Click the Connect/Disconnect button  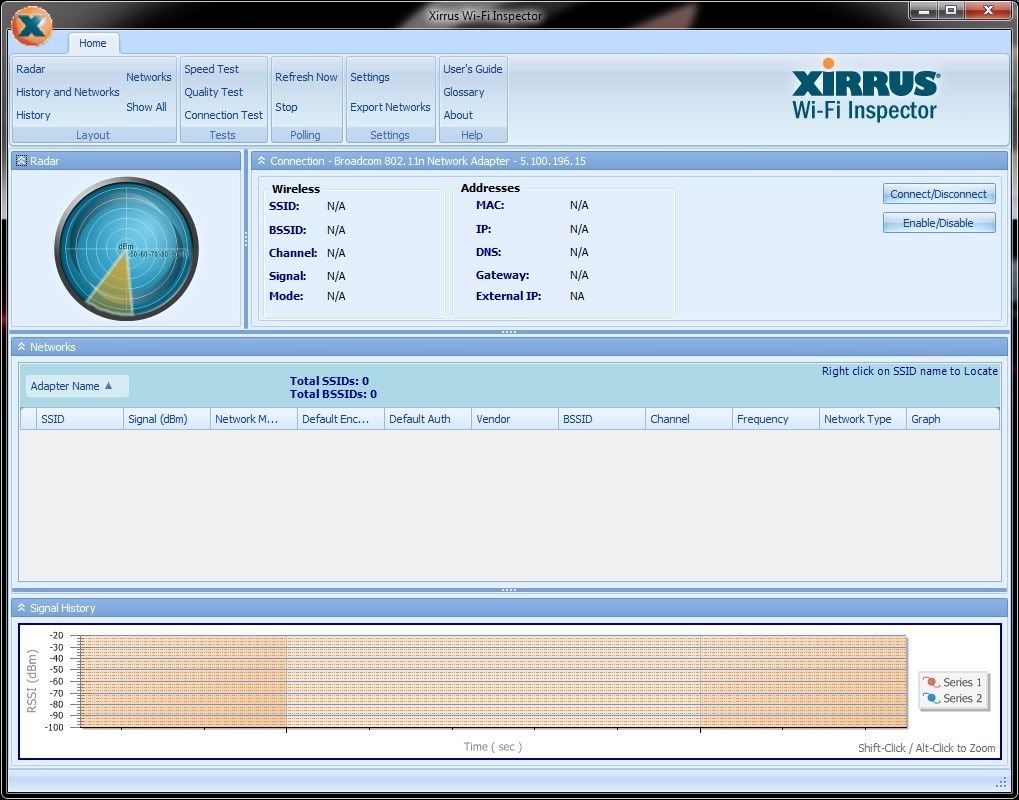coord(938,194)
